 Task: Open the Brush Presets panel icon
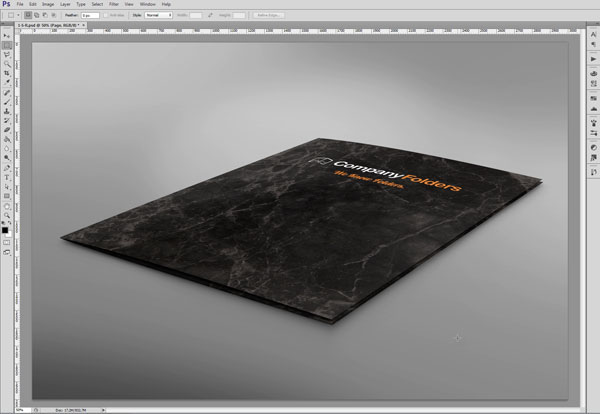pos(593,133)
